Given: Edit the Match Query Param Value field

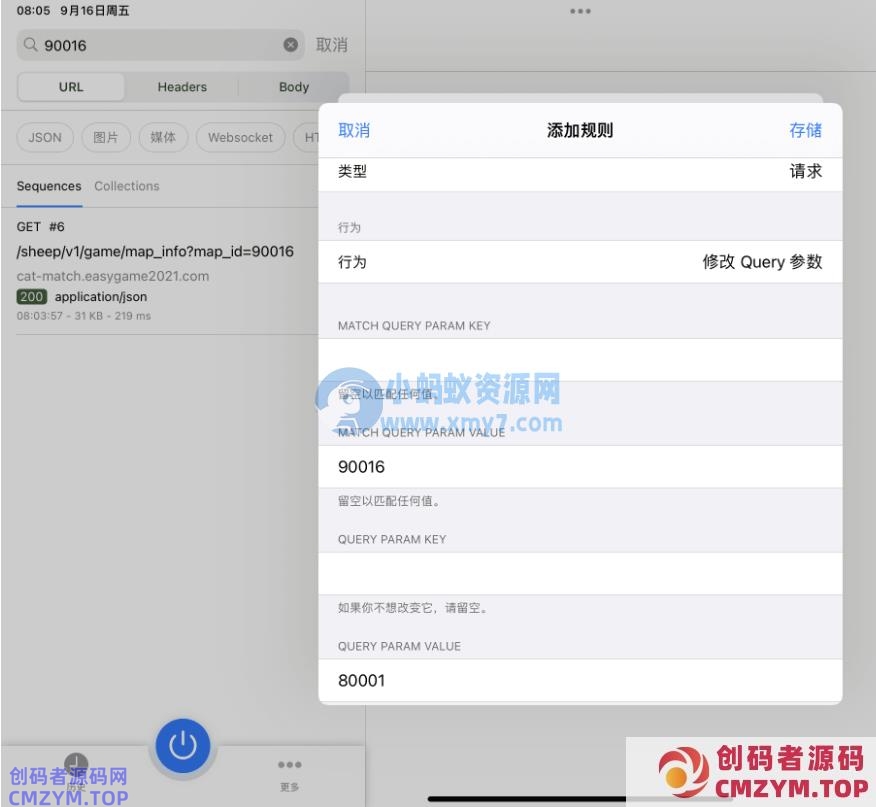Looking at the screenshot, I should [x=580, y=467].
